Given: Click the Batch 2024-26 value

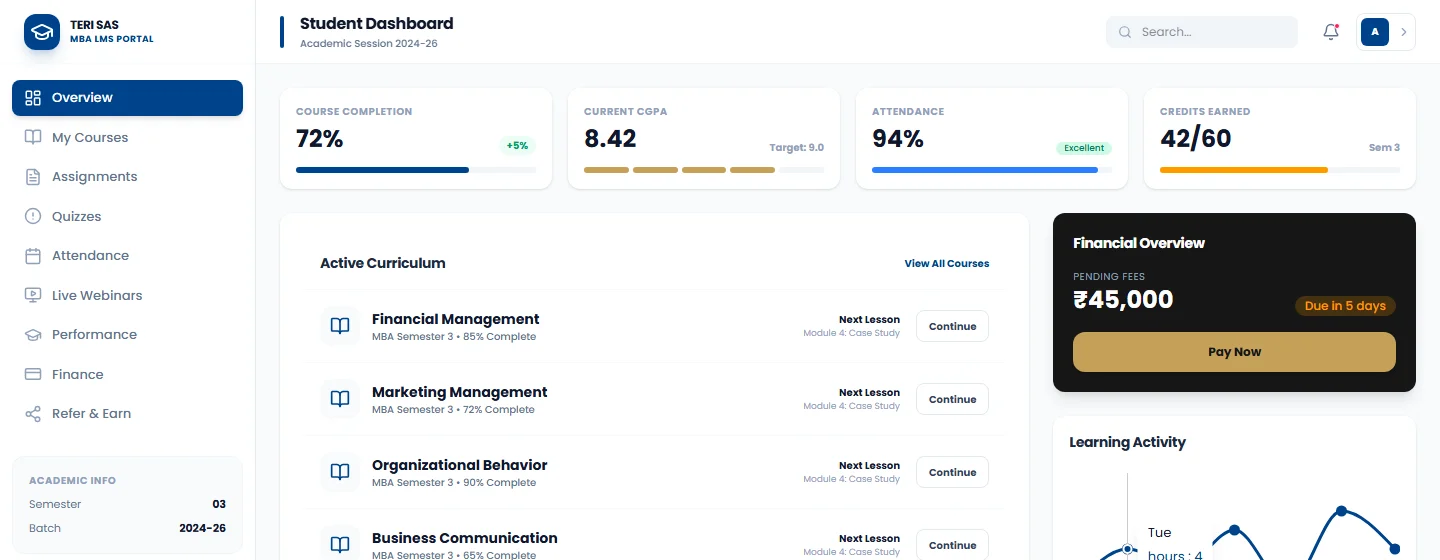Looking at the screenshot, I should pos(202,528).
